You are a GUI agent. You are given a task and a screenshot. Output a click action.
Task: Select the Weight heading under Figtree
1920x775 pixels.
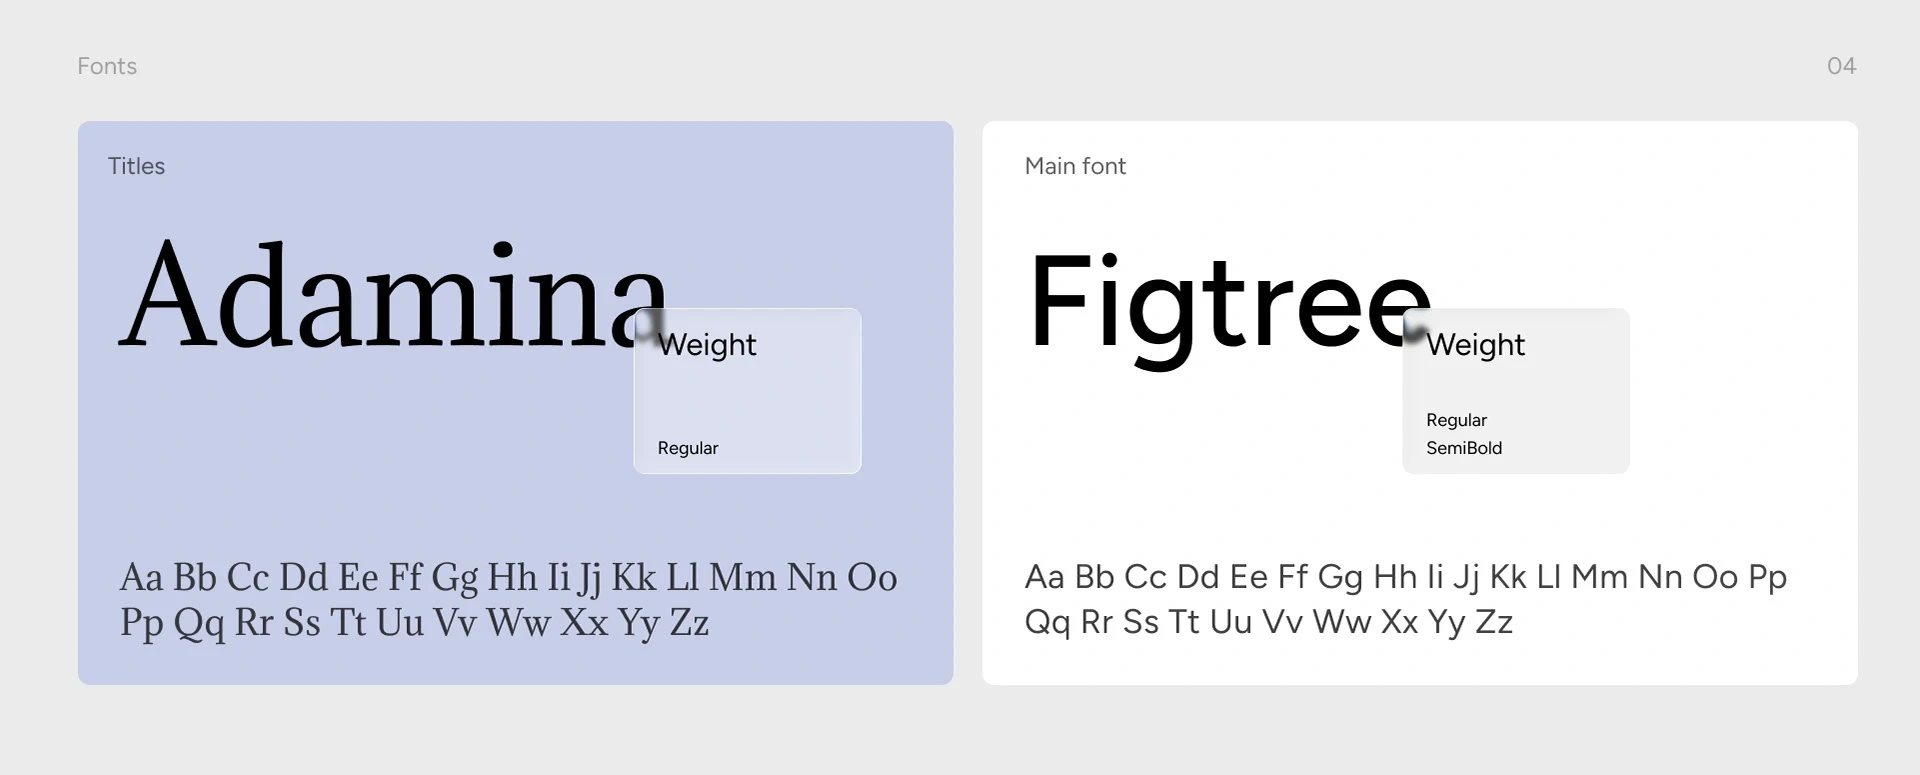click(x=1475, y=345)
